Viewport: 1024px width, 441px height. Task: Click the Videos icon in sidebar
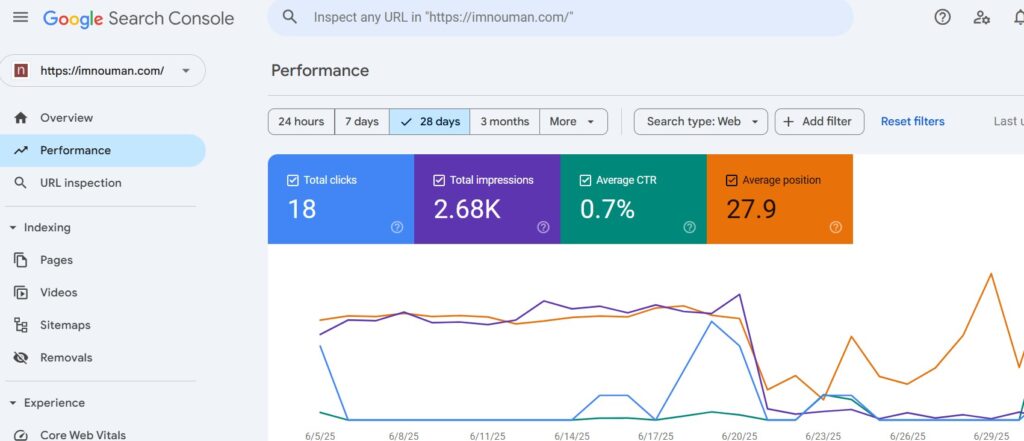pyautogui.click(x=21, y=293)
